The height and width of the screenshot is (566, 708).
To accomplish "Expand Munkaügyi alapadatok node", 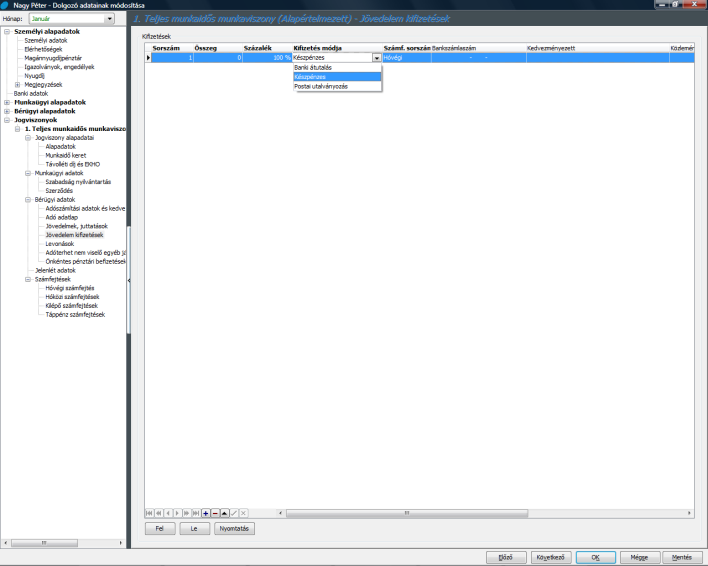I will (7, 102).
